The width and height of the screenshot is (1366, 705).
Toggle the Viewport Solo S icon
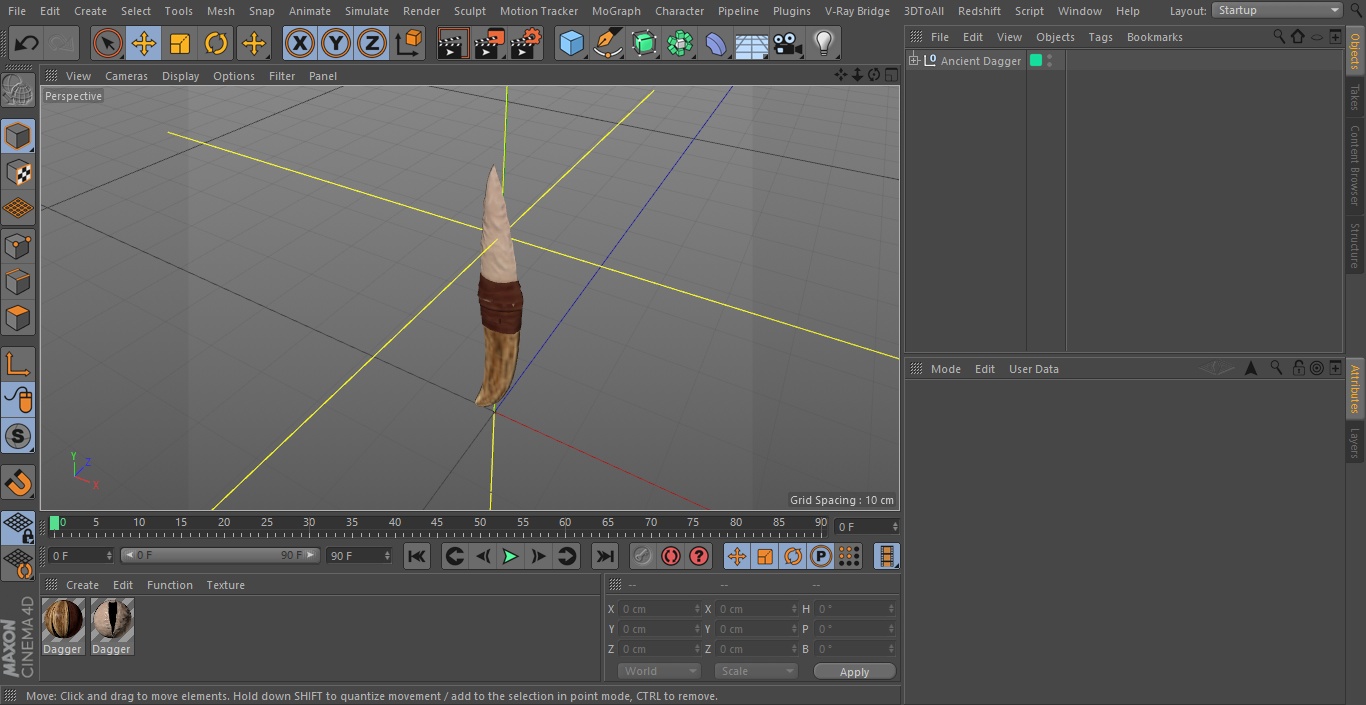tap(18, 437)
